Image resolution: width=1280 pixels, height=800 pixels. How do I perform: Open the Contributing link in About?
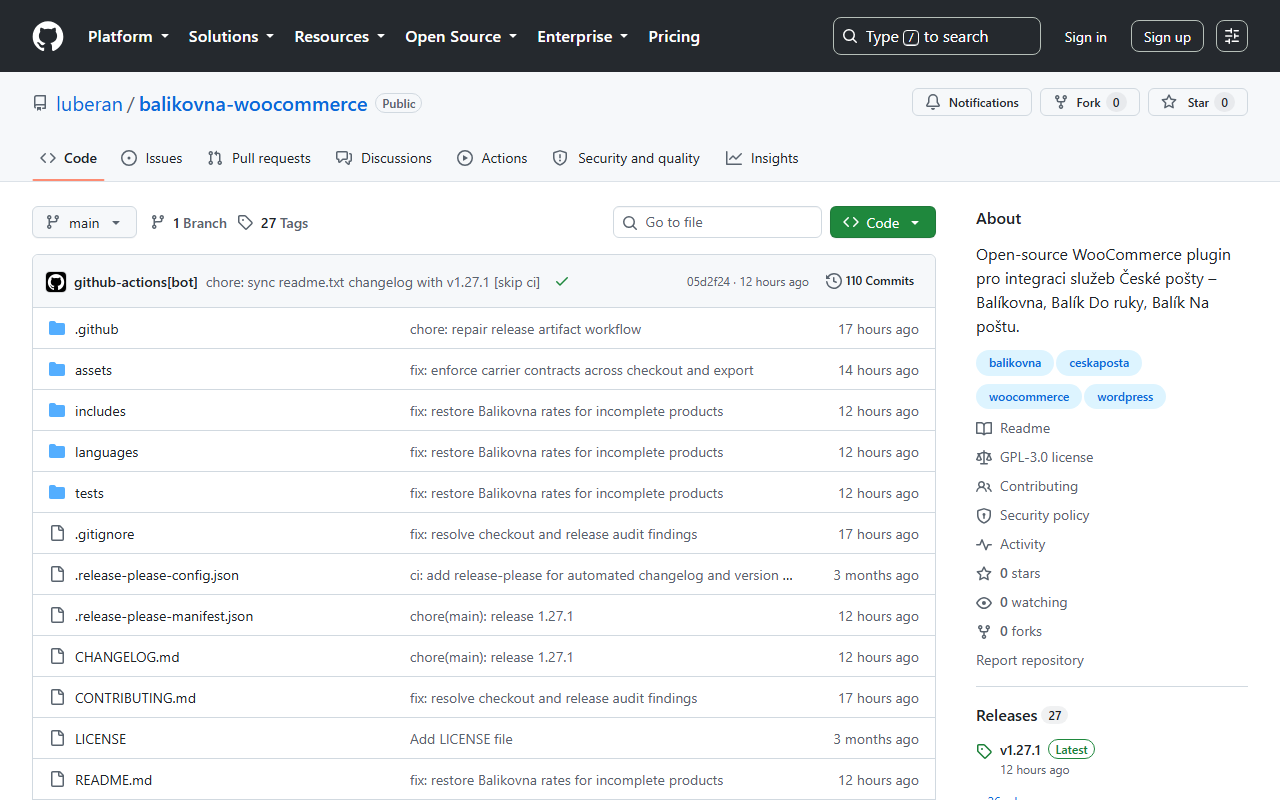pyautogui.click(x=1027, y=486)
